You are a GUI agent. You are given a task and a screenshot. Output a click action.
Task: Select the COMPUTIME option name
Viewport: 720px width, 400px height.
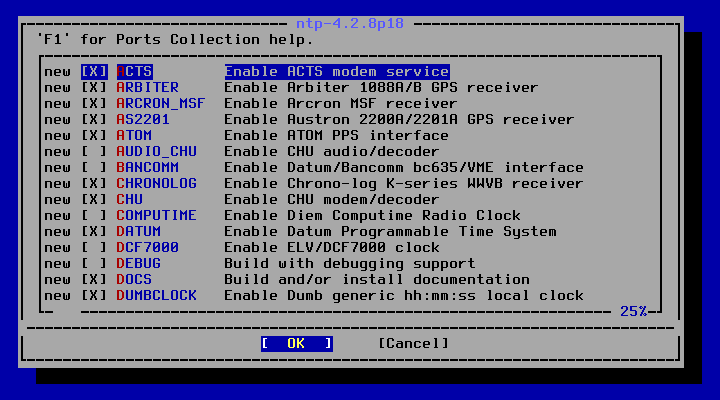click(x=157, y=216)
